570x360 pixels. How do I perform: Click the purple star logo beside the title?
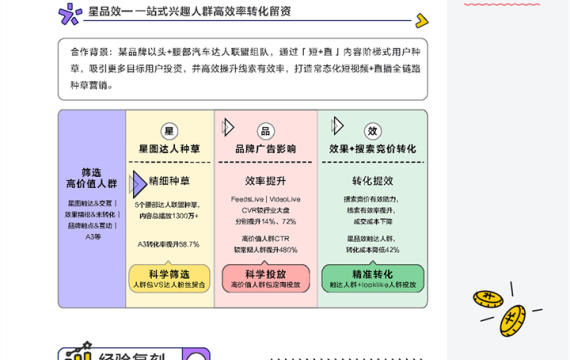pos(70,14)
